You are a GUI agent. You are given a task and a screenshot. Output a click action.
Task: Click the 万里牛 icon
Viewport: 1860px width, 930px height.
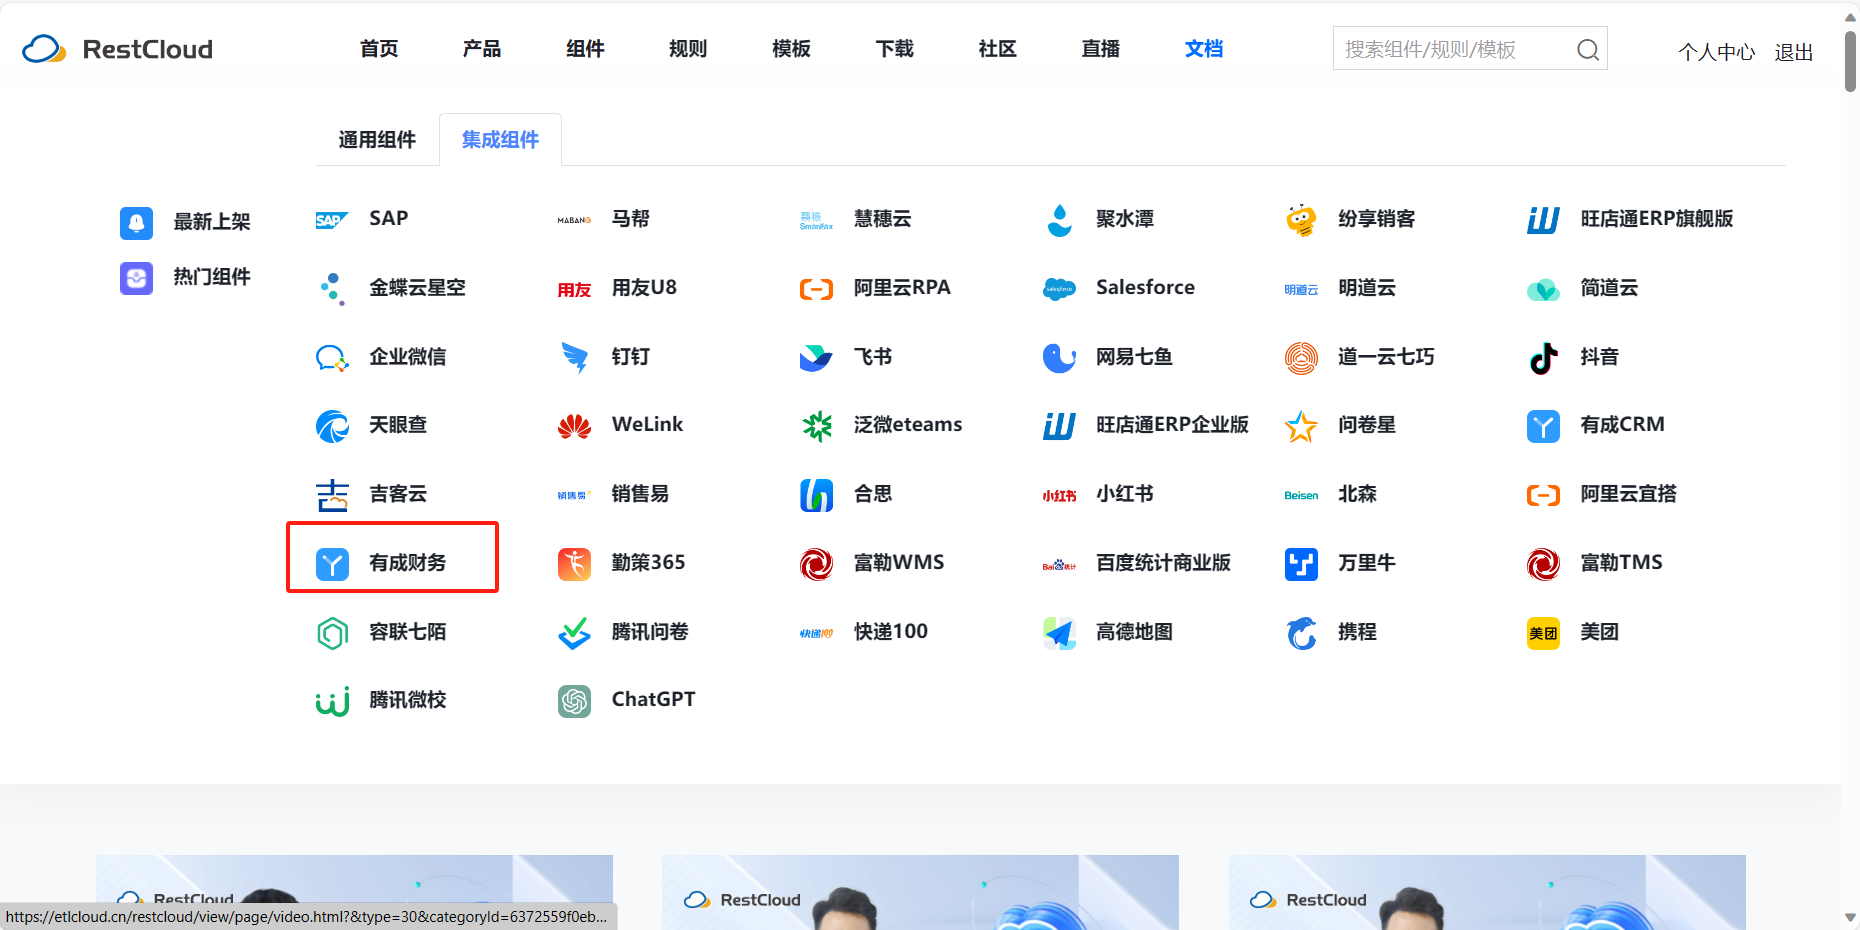click(1301, 564)
